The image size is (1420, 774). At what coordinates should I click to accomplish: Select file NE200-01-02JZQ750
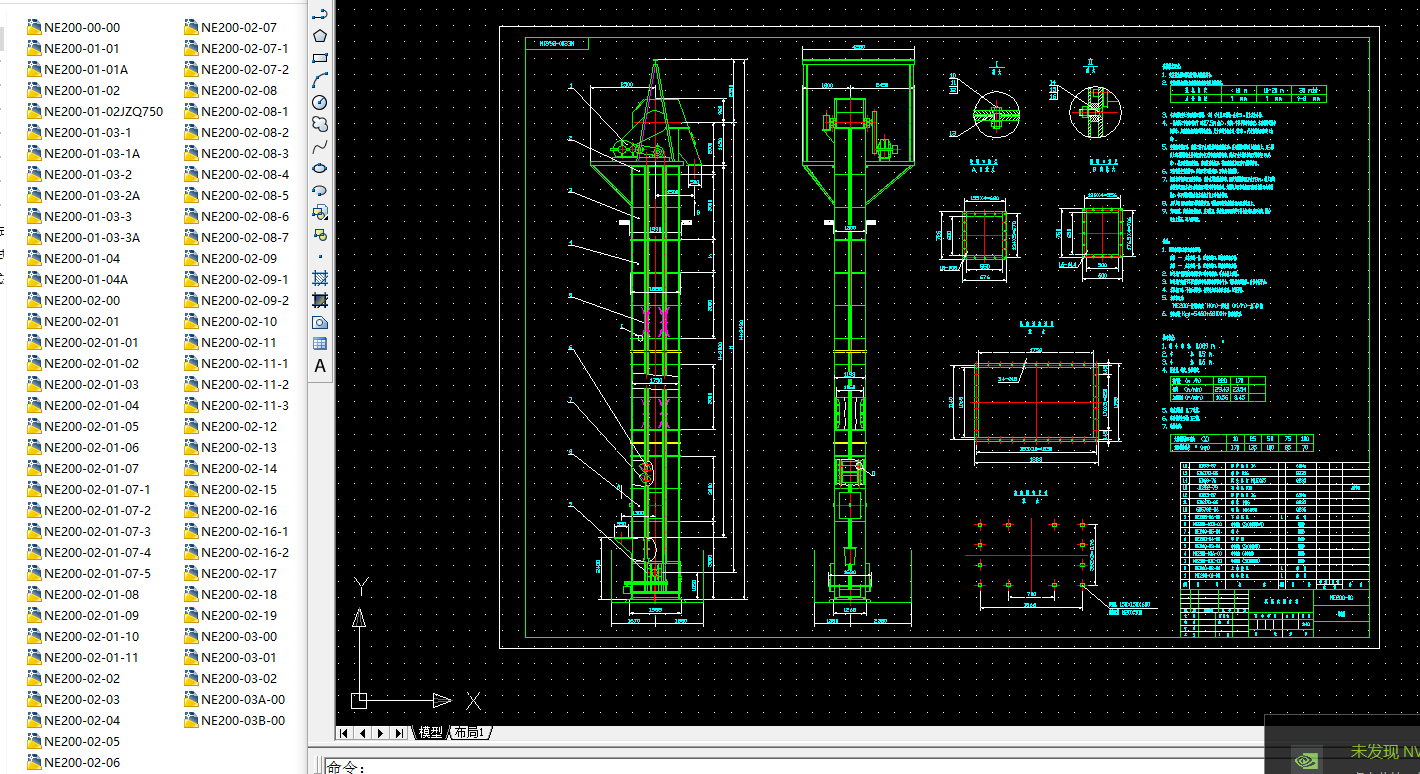(103, 111)
